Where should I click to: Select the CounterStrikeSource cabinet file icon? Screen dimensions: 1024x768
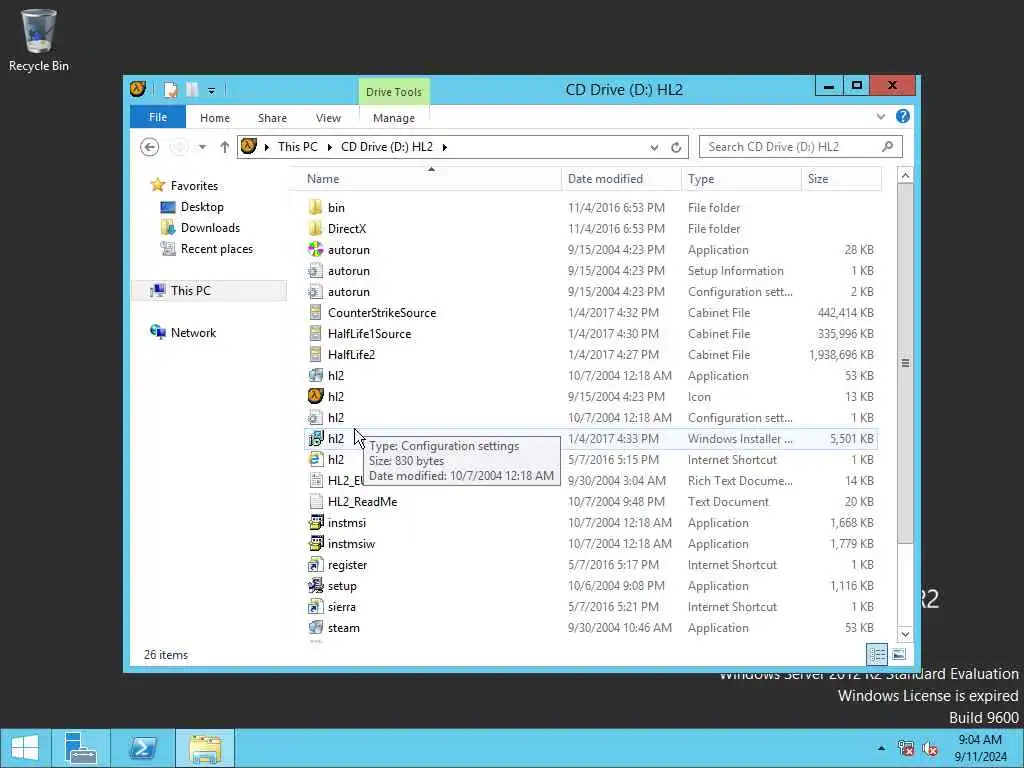tap(315, 313)
